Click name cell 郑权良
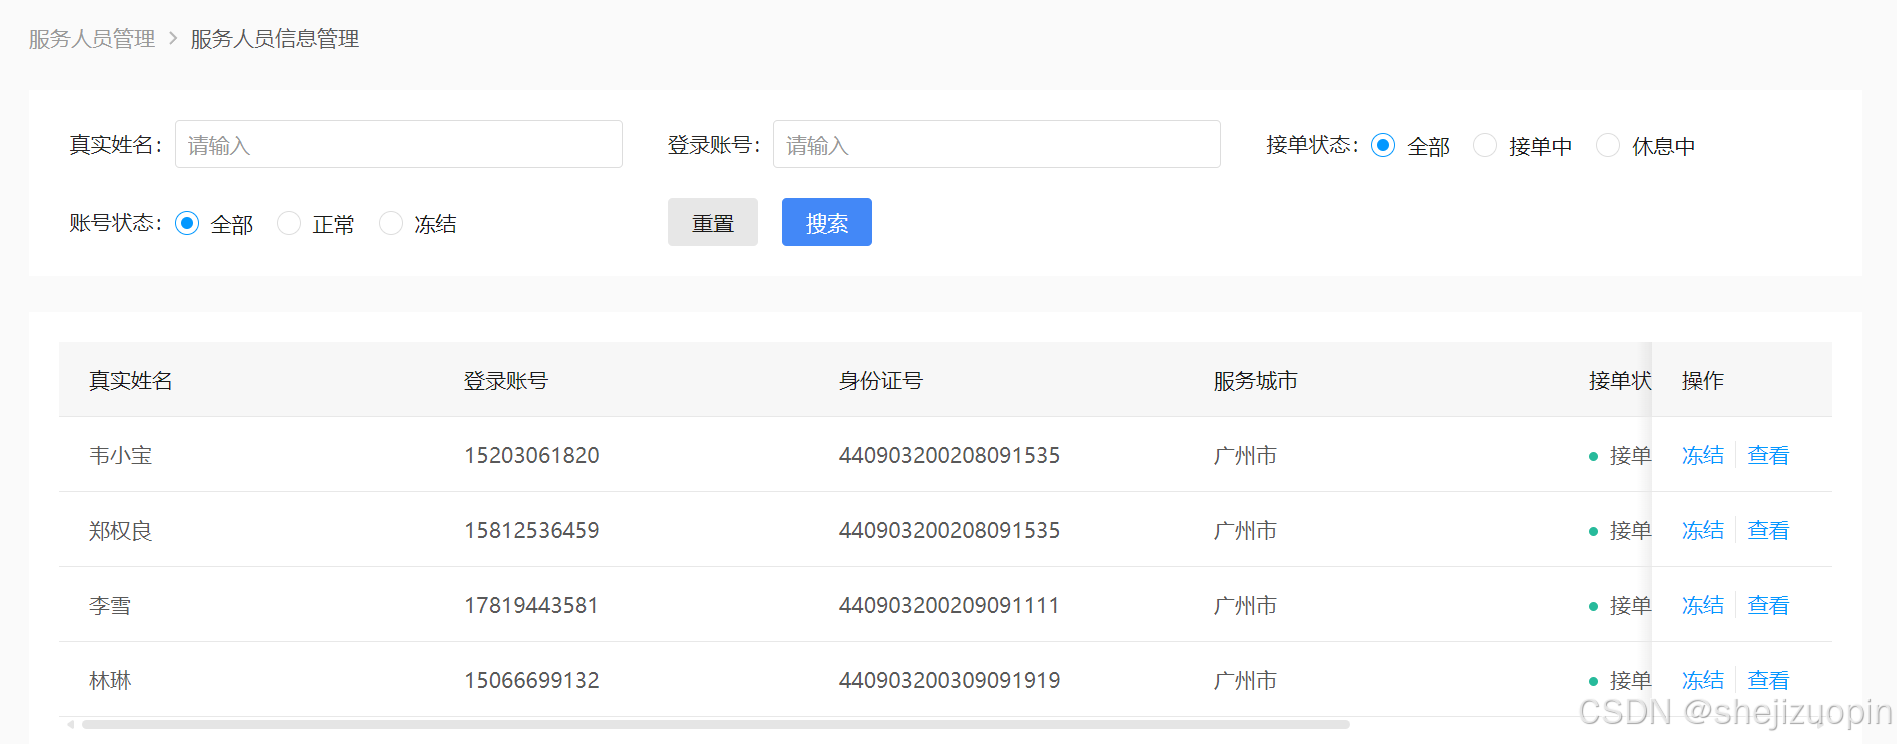 (x=121, y=530)
